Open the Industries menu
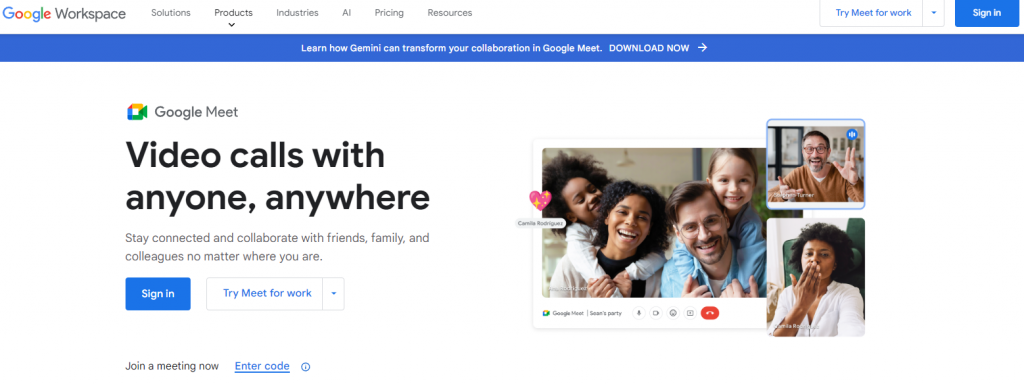This screenshot has width=1024, height=384. pos(297,12)
